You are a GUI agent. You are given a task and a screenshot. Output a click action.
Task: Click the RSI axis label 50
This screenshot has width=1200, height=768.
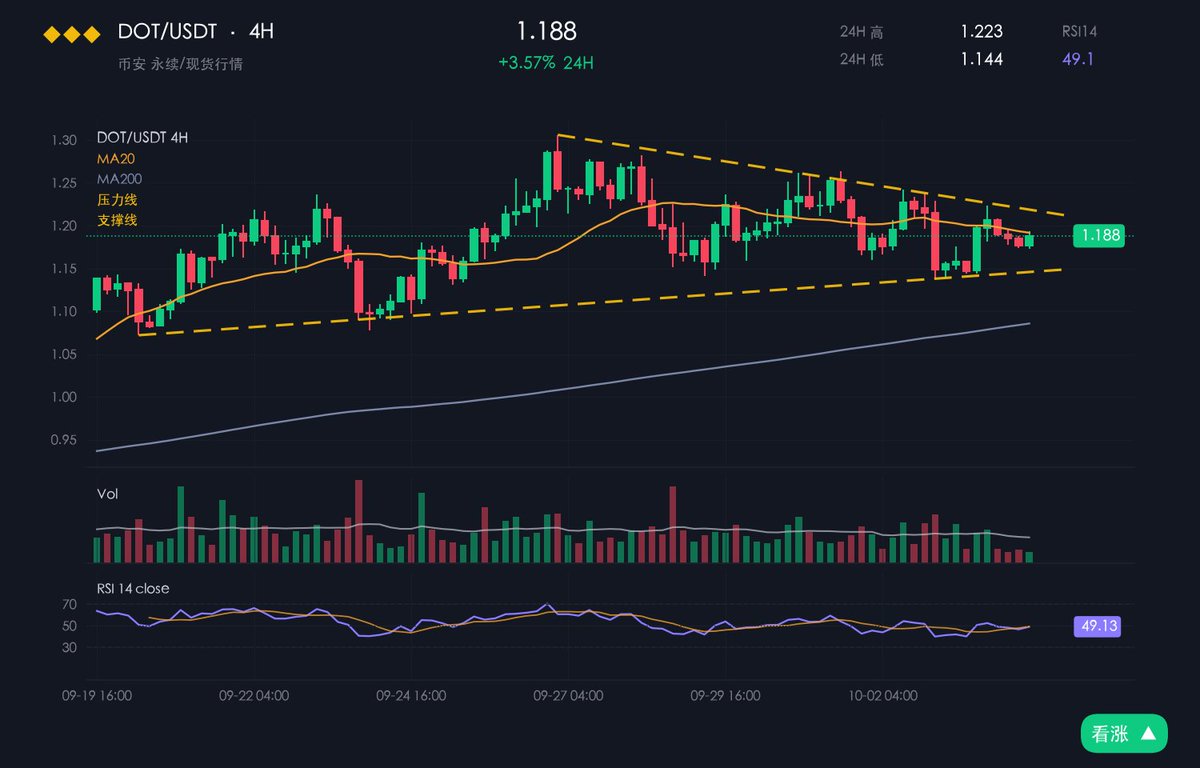(x=70, y=626)
